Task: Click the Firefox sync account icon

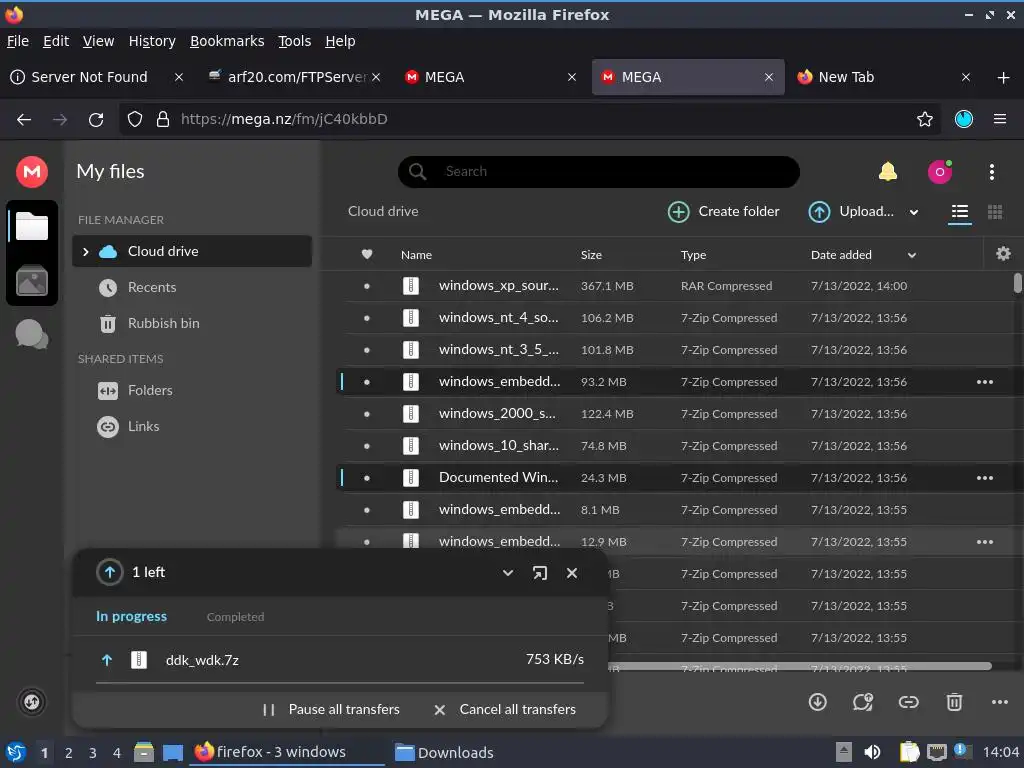Action: coord(964,119)
